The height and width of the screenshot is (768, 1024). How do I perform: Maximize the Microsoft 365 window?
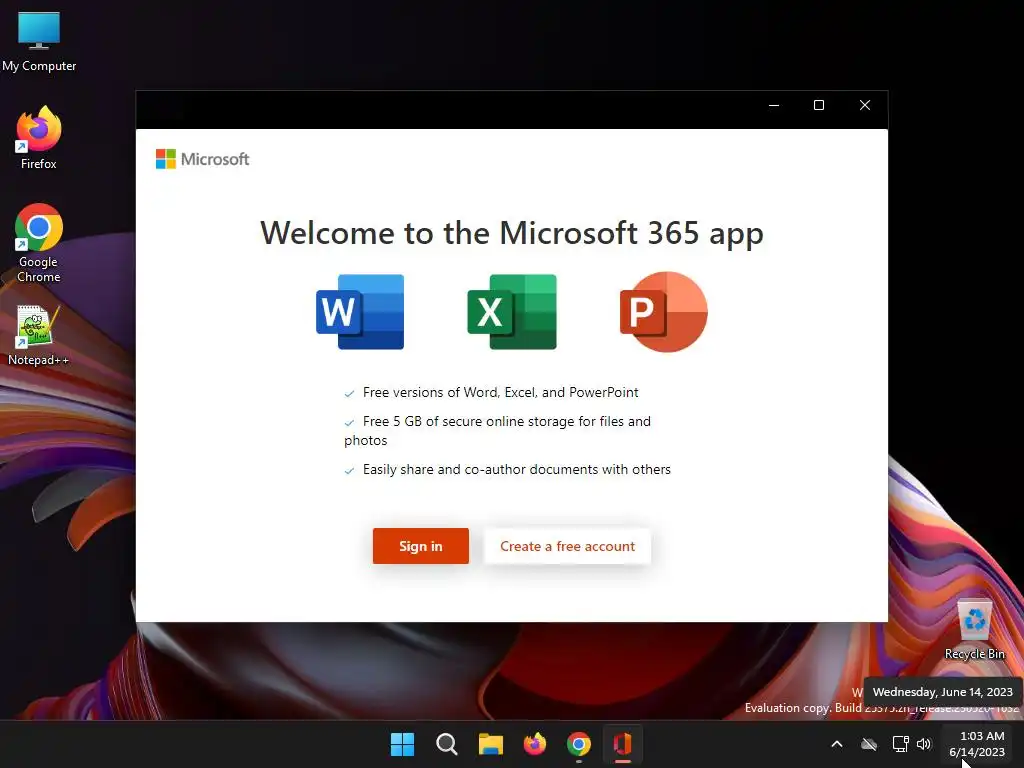coord(819,105)
